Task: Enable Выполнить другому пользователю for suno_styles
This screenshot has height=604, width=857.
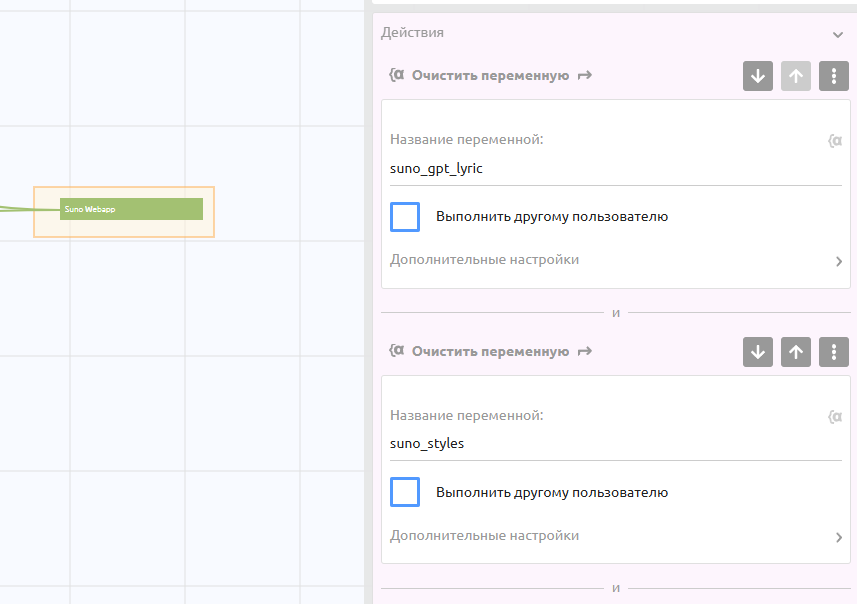Action: pos(405,492)
